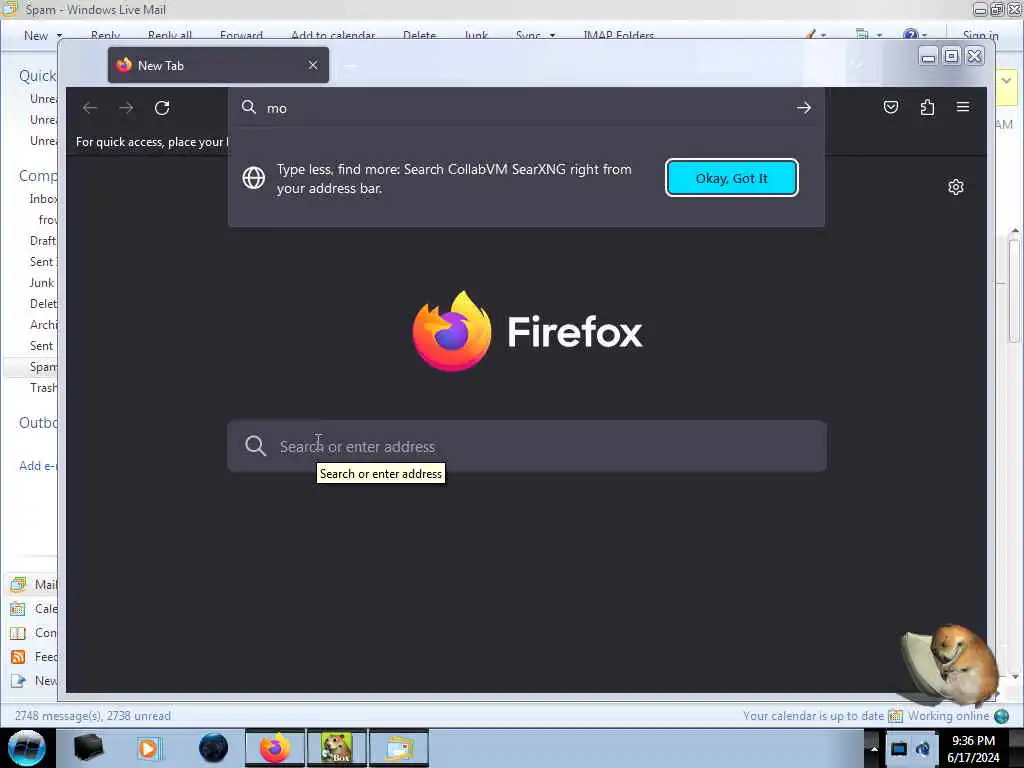The height and width of the screenshot is (768, 1024).
Task: Open the Firefox hamburger application menu
Action: (963, 107)
